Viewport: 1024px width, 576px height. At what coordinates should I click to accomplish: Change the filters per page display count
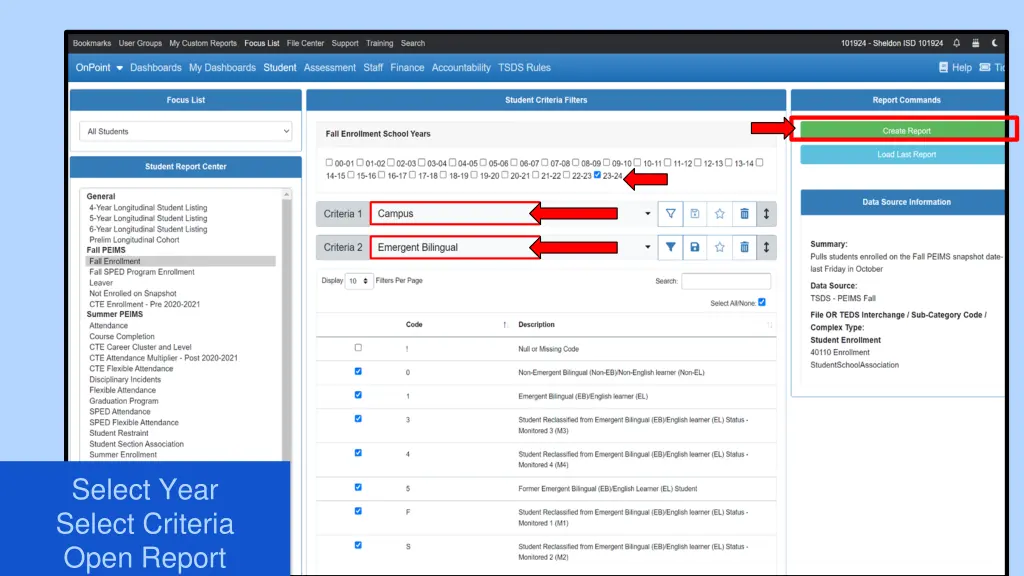click(x=359, y=281)
